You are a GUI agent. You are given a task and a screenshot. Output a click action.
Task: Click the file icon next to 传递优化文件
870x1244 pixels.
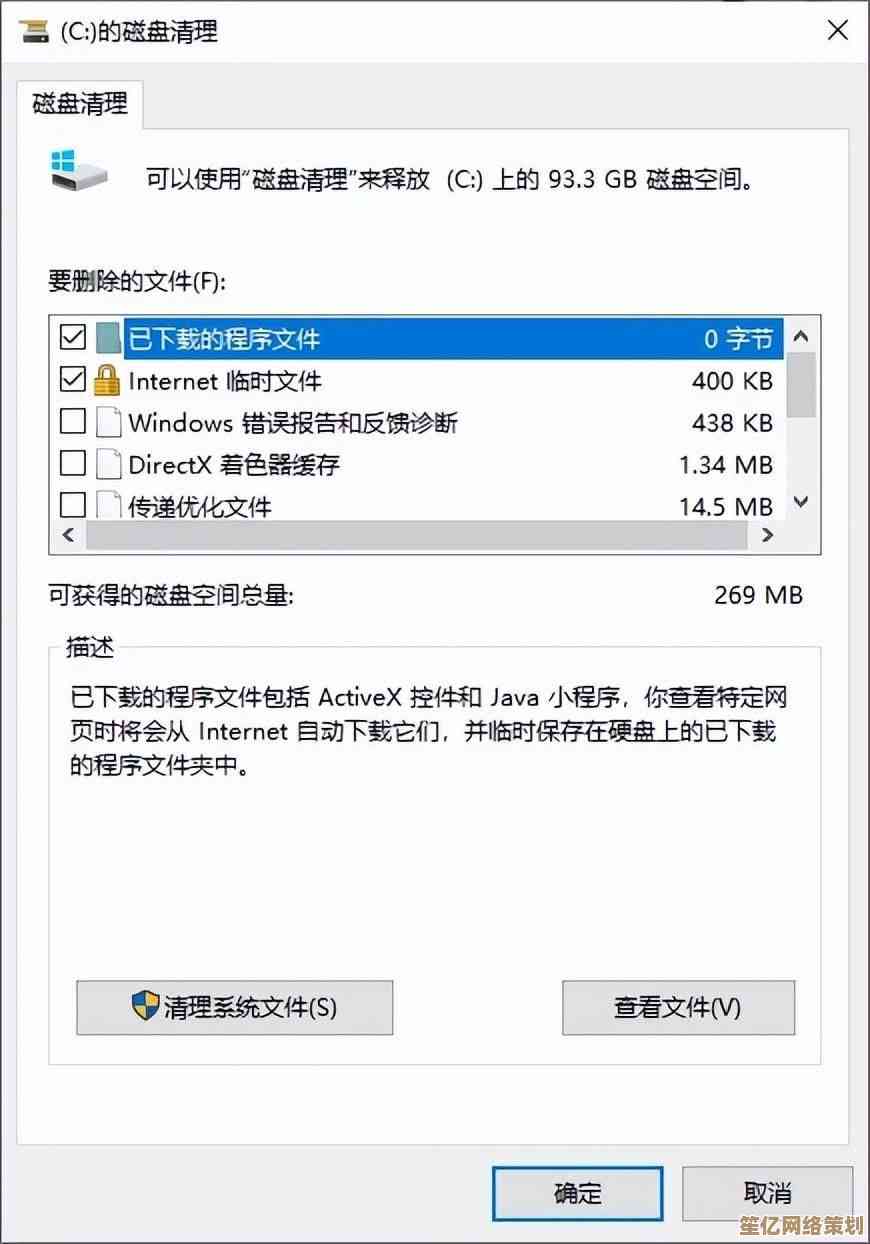tap(107, 505)
